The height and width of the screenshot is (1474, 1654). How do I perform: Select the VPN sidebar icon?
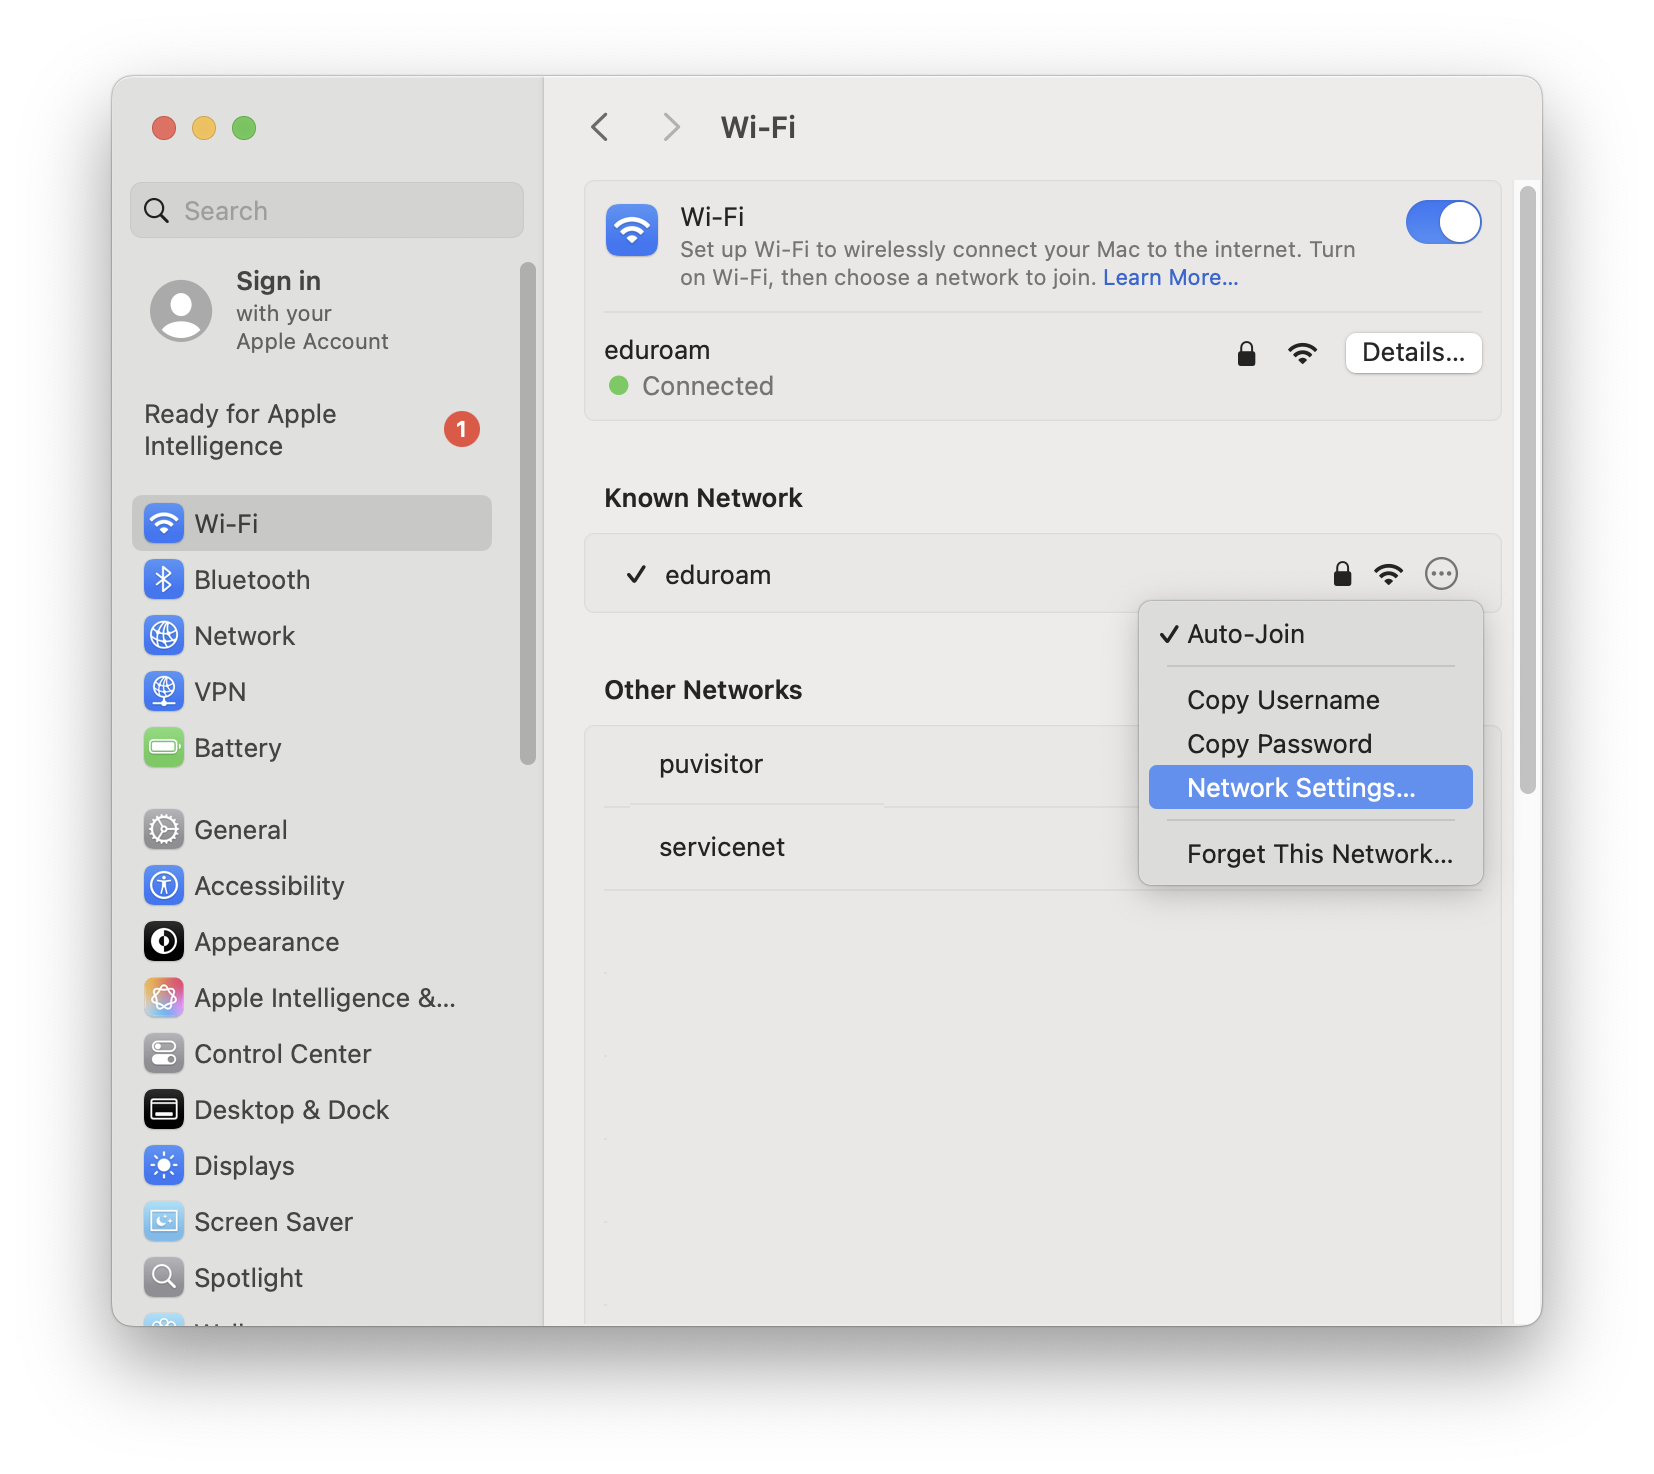point(163,691)
